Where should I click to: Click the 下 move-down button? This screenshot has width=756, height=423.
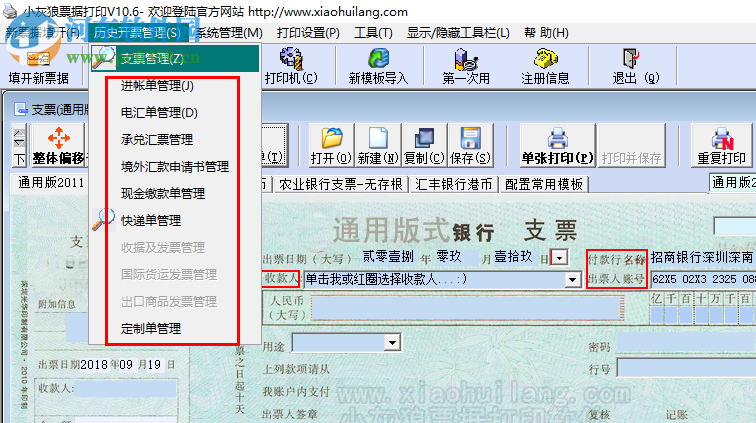(x=19, y=159)
